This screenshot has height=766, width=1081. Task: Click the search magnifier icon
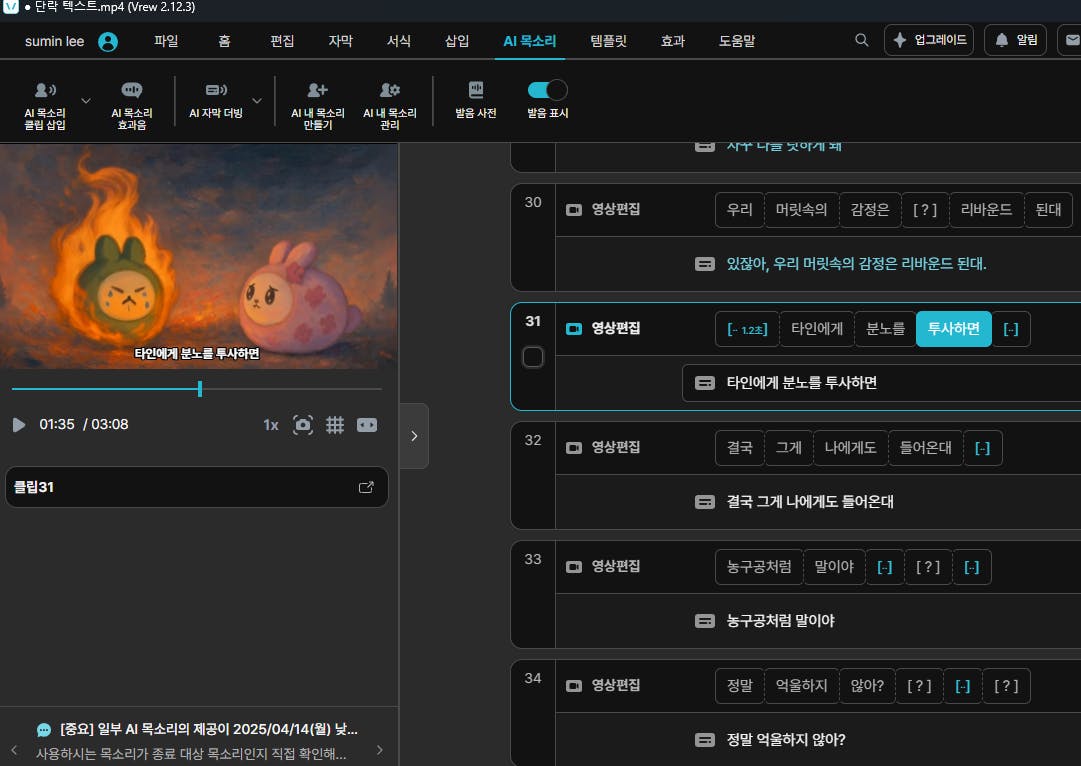[x=861, y=40]
